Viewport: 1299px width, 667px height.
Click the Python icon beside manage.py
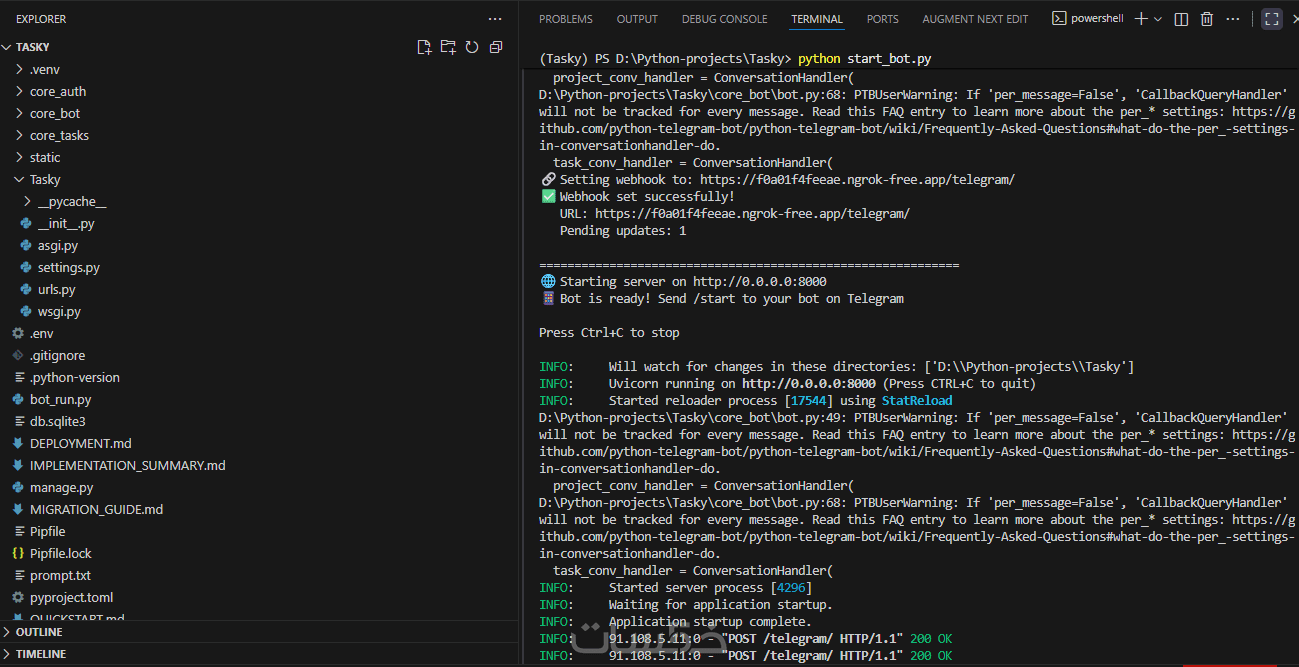coord(18,487)
